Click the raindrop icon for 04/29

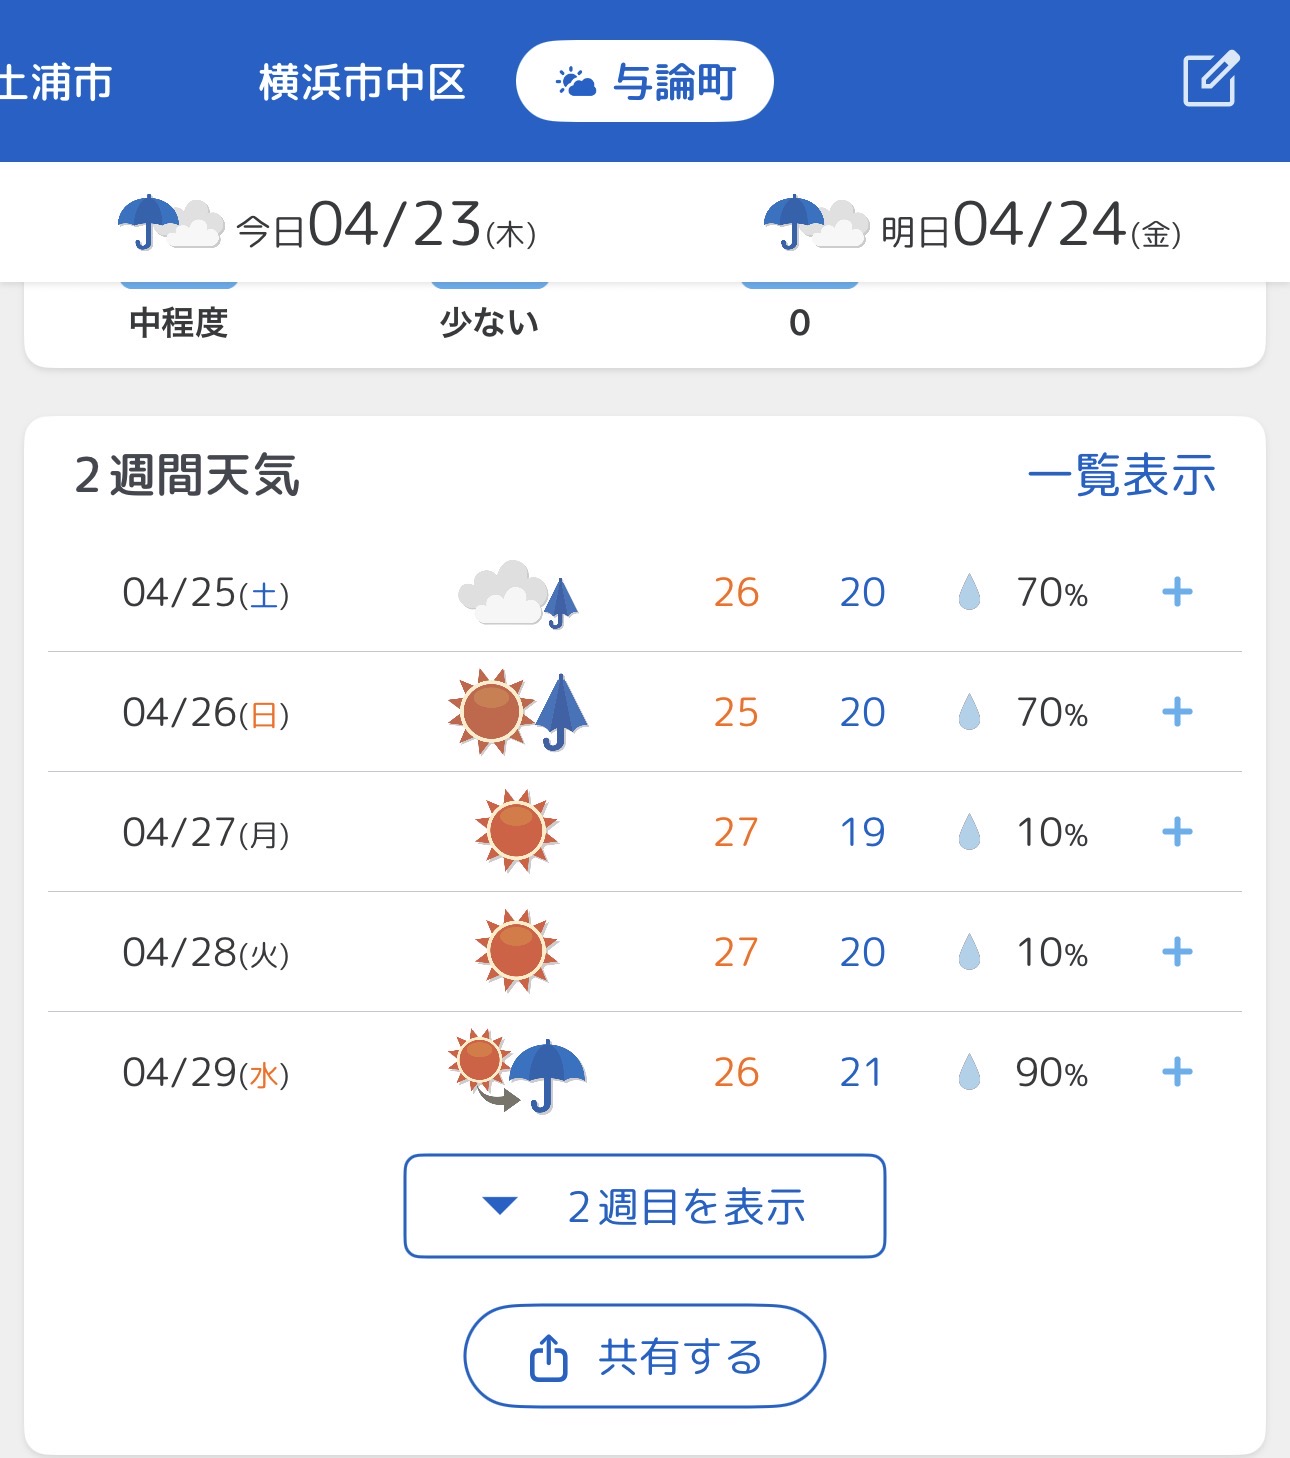click(969, 1072)
